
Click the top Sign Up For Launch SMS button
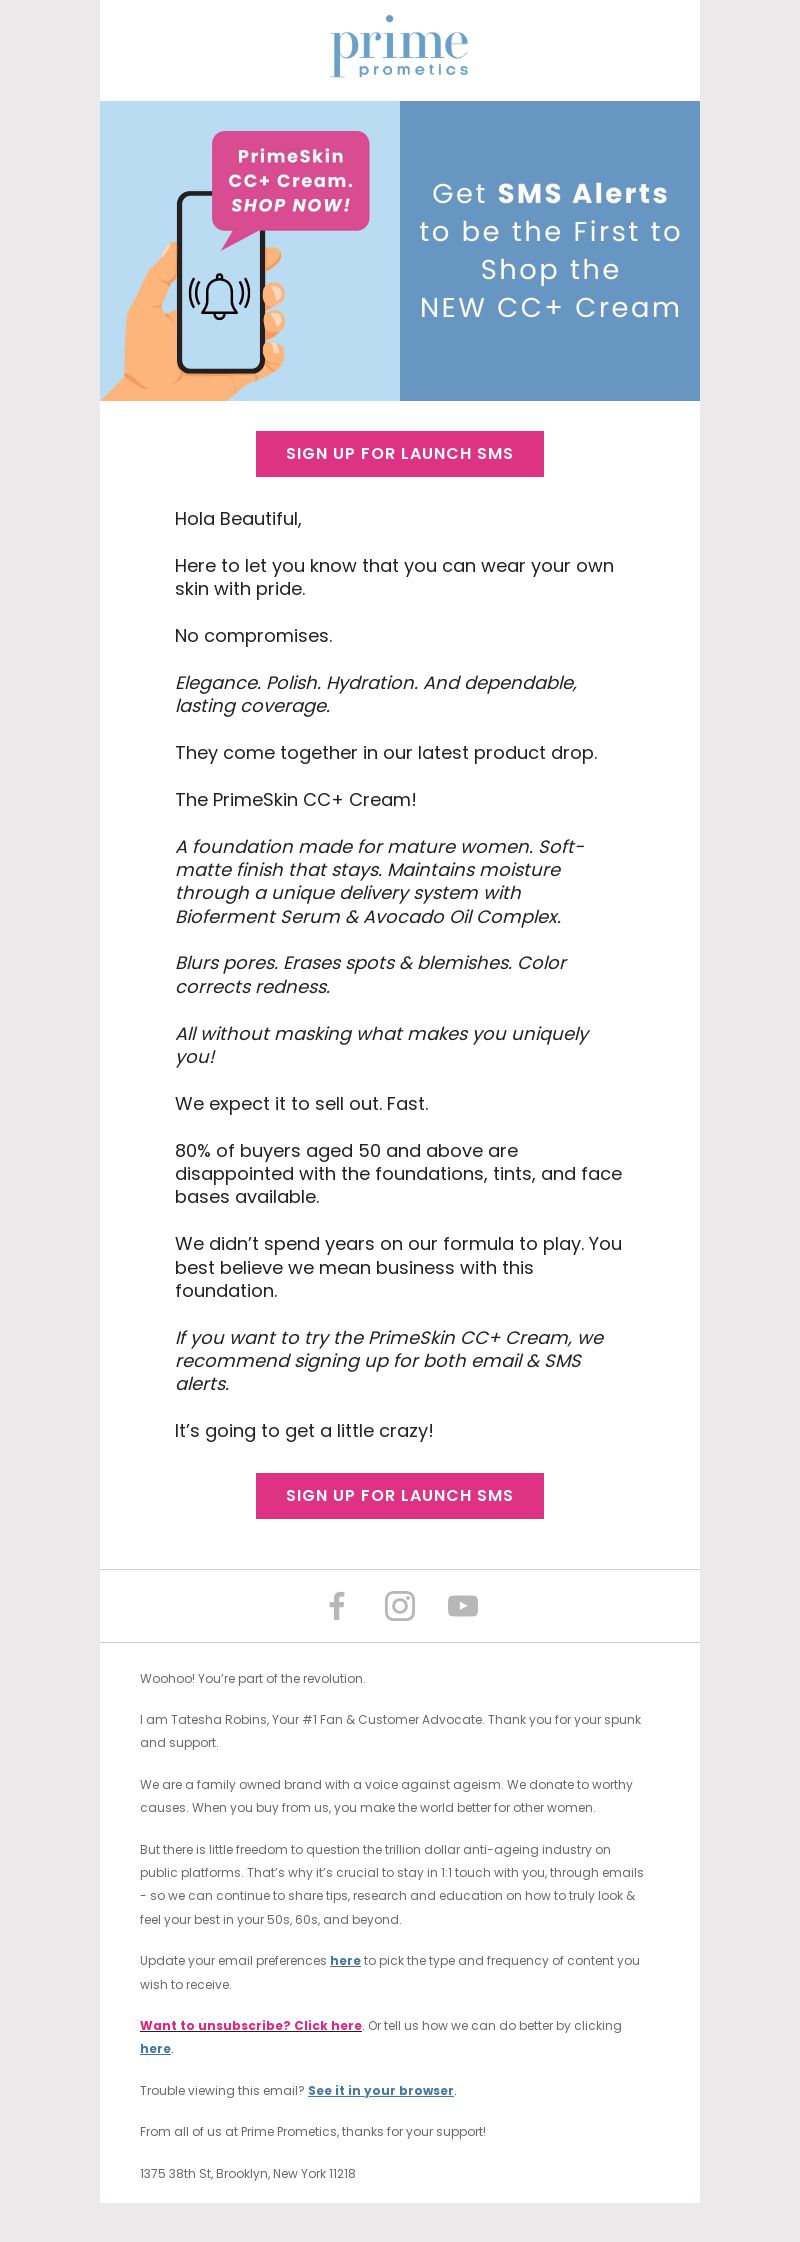tap(400, 454)
